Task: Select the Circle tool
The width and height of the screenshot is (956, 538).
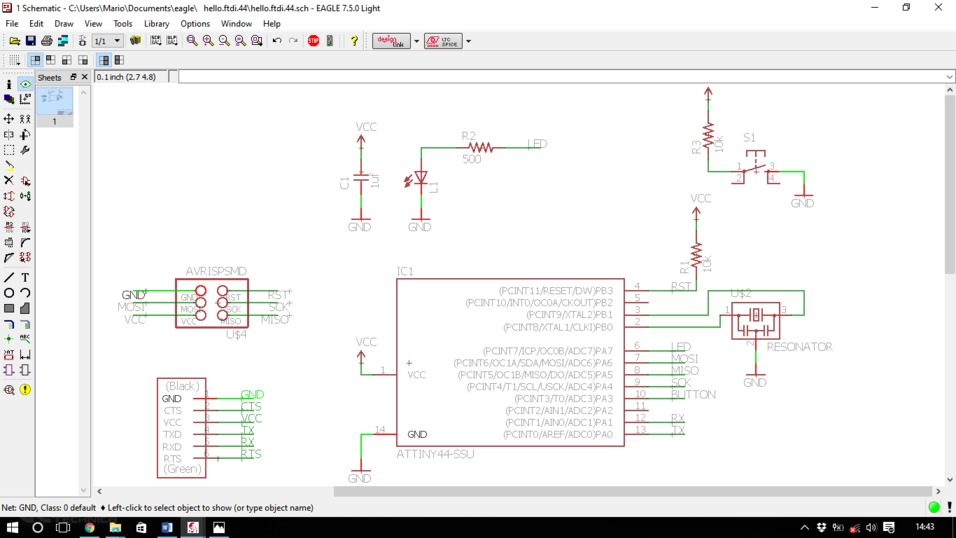Action: (x=9, y=293)
